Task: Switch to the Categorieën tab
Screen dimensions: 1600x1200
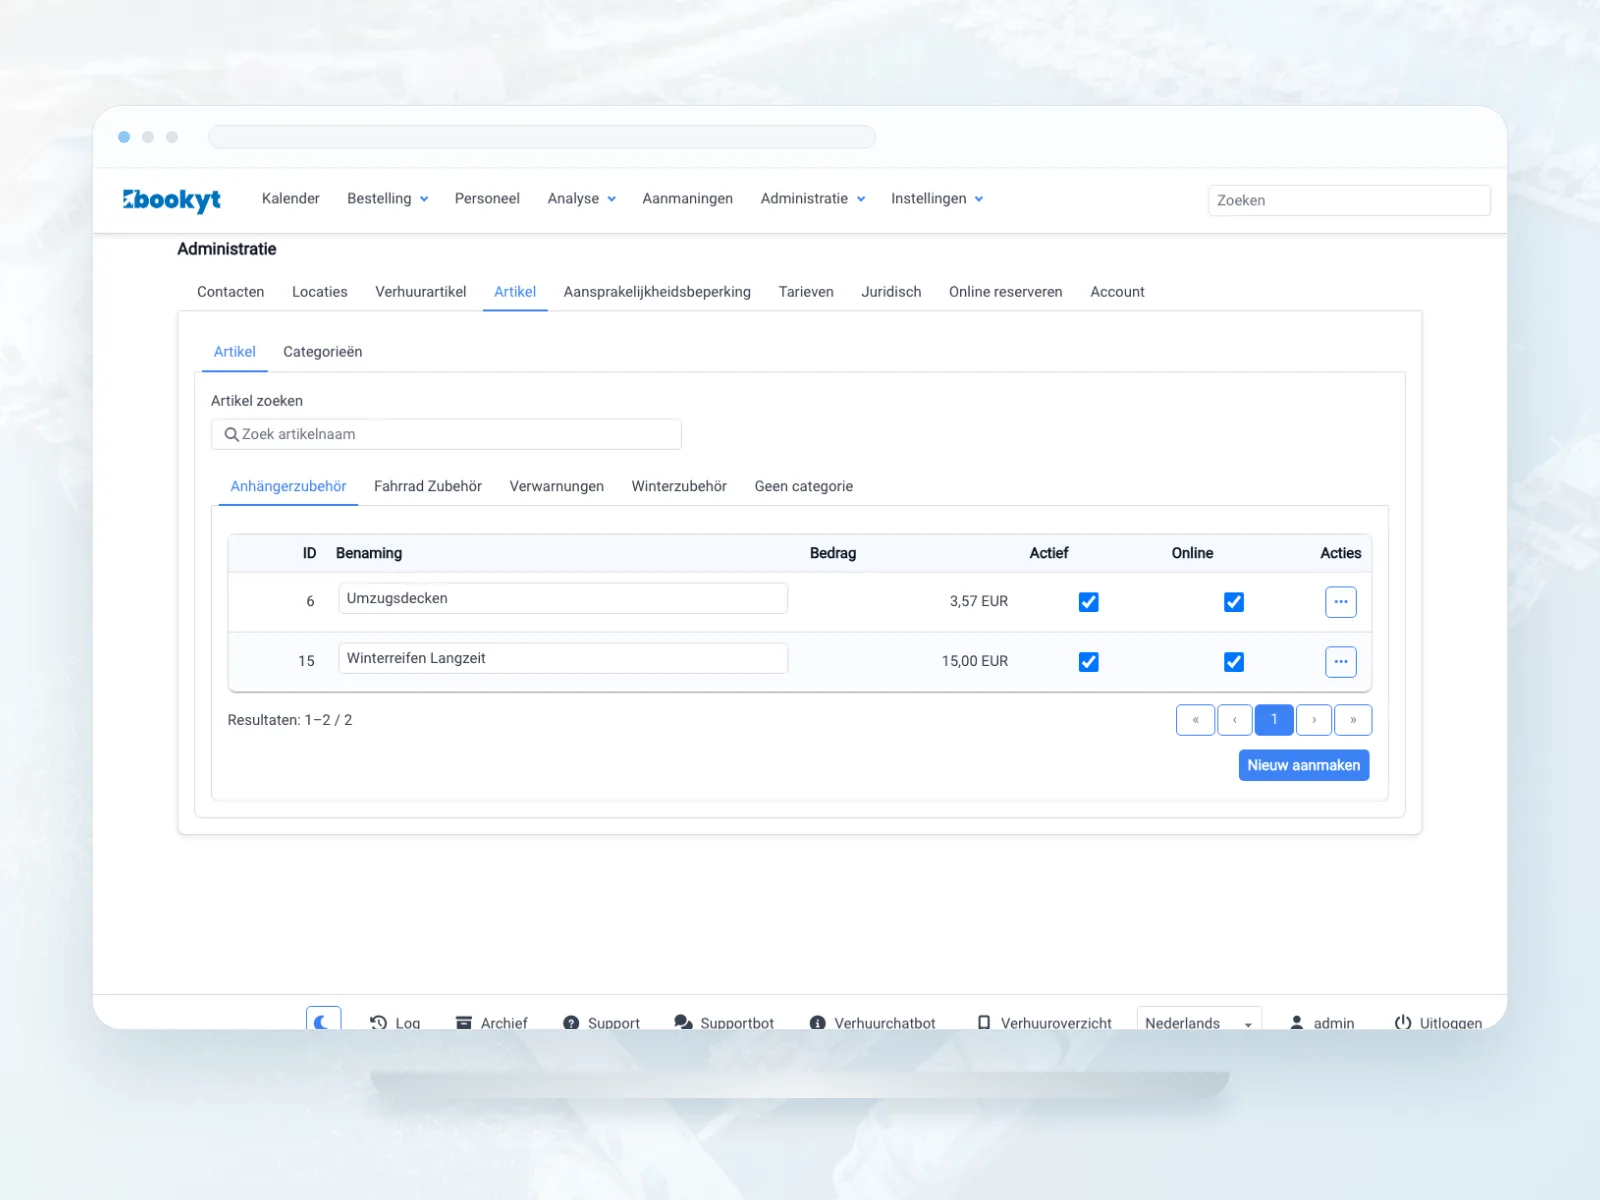Action: pos(322,352)
